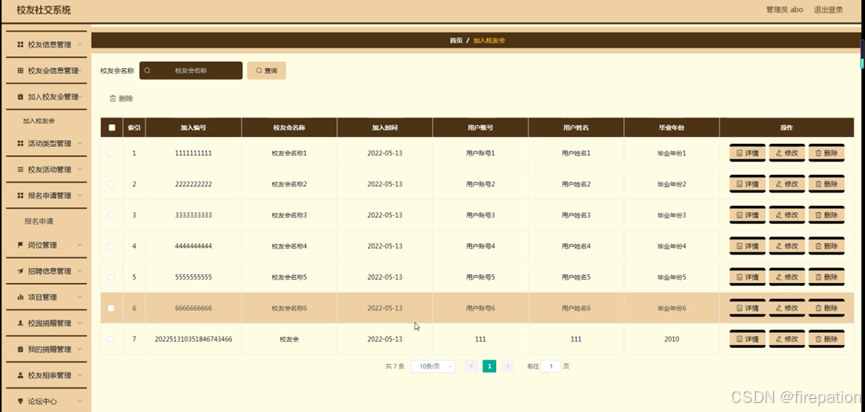Open the 10条/页 page size dropdown
Viewport: 865px width, 412px height.
pyautogui.click(x=434, y=366)
